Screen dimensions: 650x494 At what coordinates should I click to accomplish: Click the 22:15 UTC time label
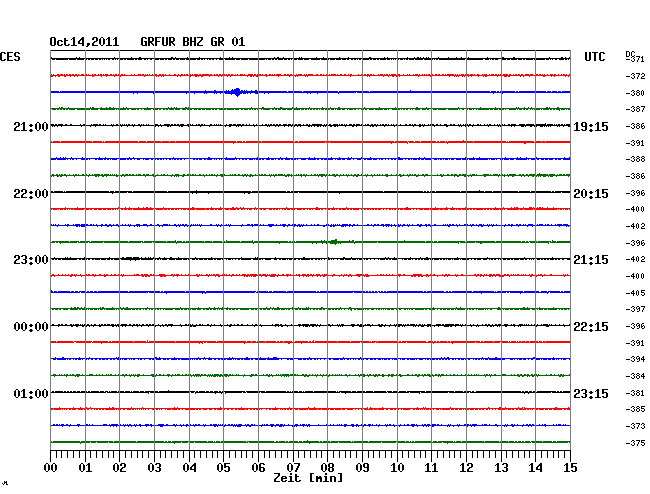coord(591,327)
